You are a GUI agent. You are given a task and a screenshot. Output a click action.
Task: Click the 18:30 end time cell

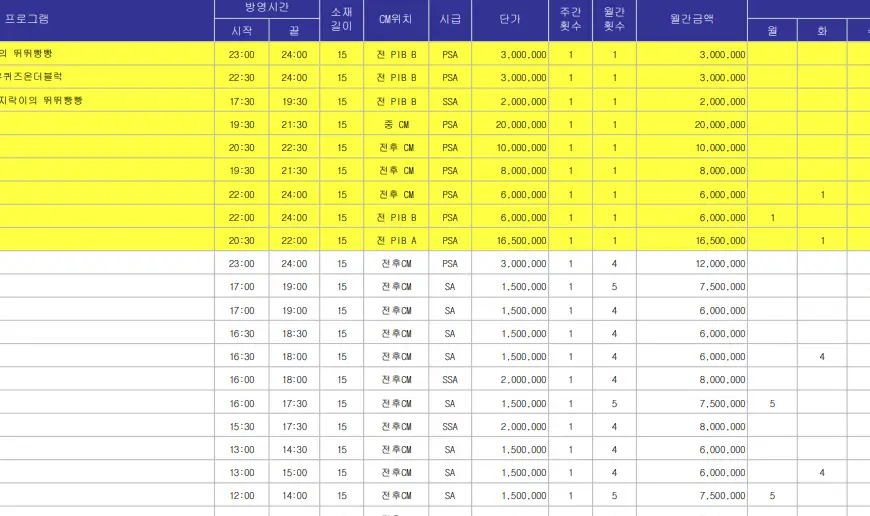pos(294,333)
